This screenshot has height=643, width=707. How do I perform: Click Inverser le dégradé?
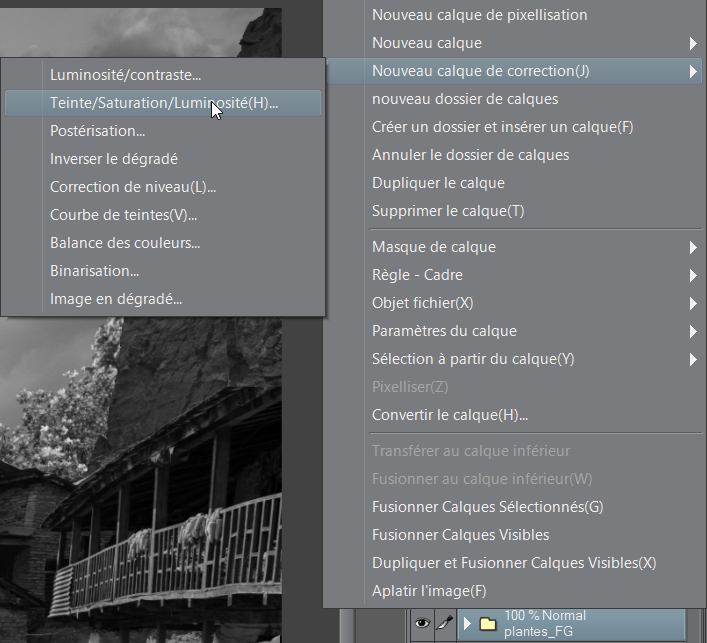[x=114, y=159]
